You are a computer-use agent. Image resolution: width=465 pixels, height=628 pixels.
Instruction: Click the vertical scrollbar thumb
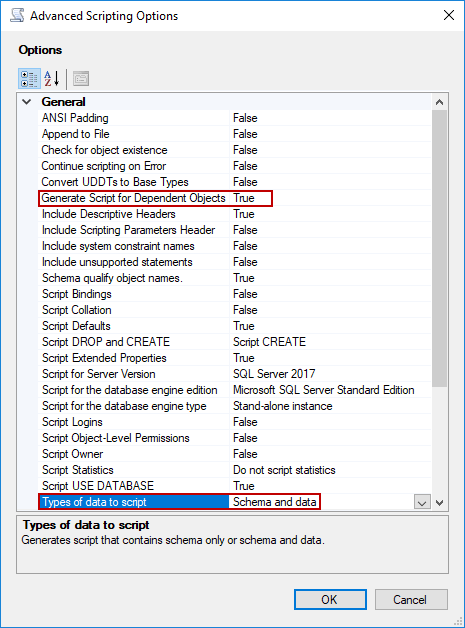tap(439, 248)
